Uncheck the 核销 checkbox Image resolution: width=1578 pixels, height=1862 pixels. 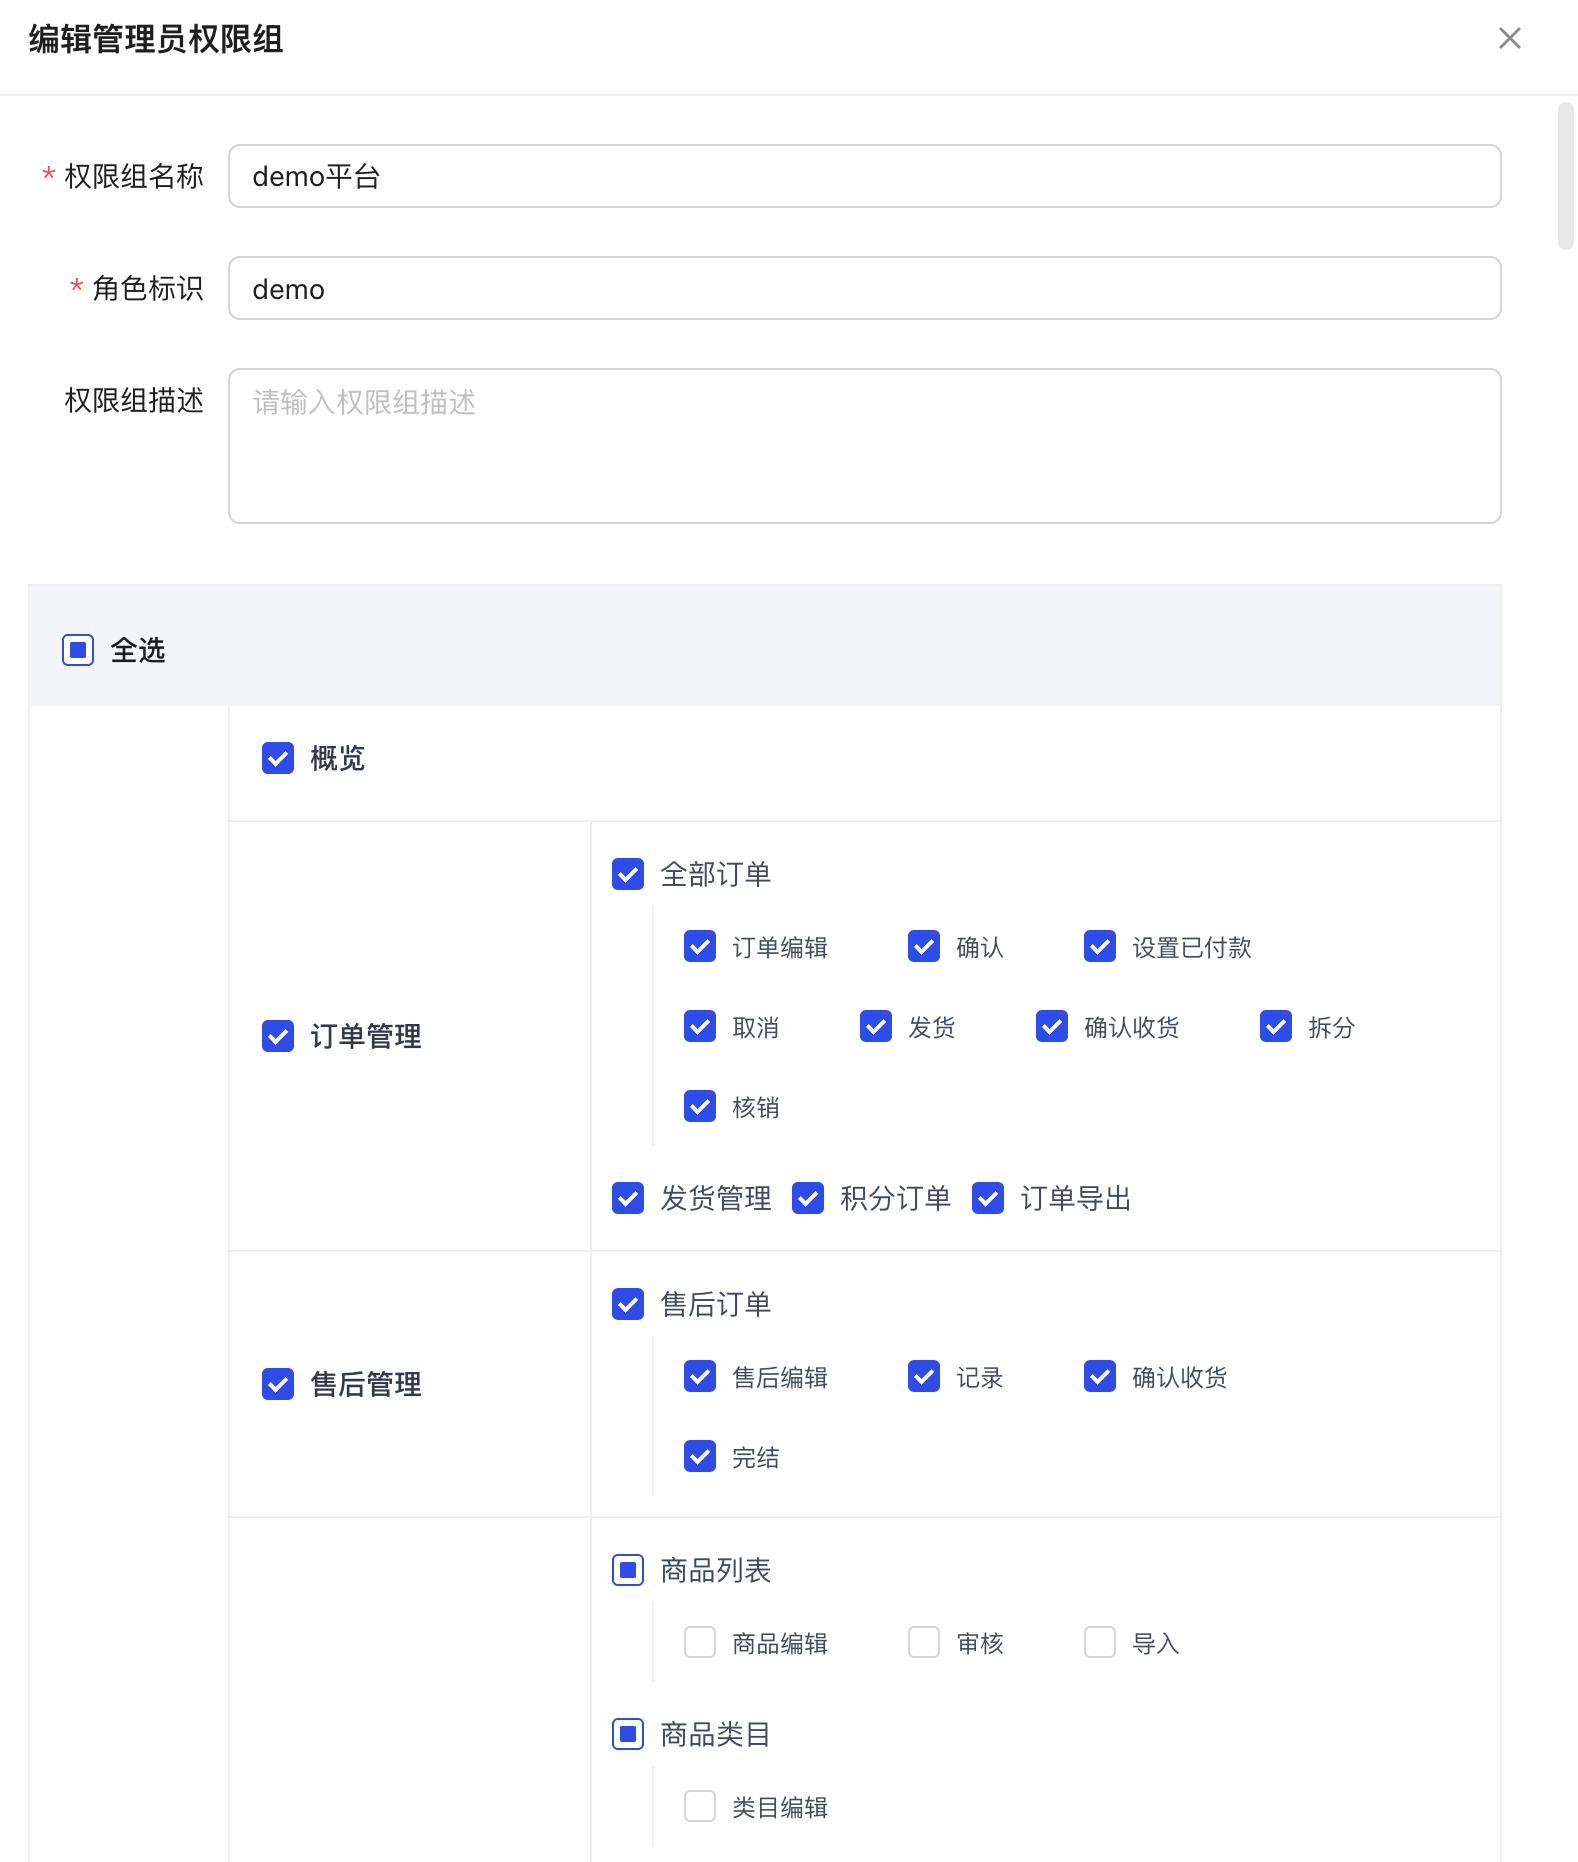pyautogui.click(x=700, y=1106)
